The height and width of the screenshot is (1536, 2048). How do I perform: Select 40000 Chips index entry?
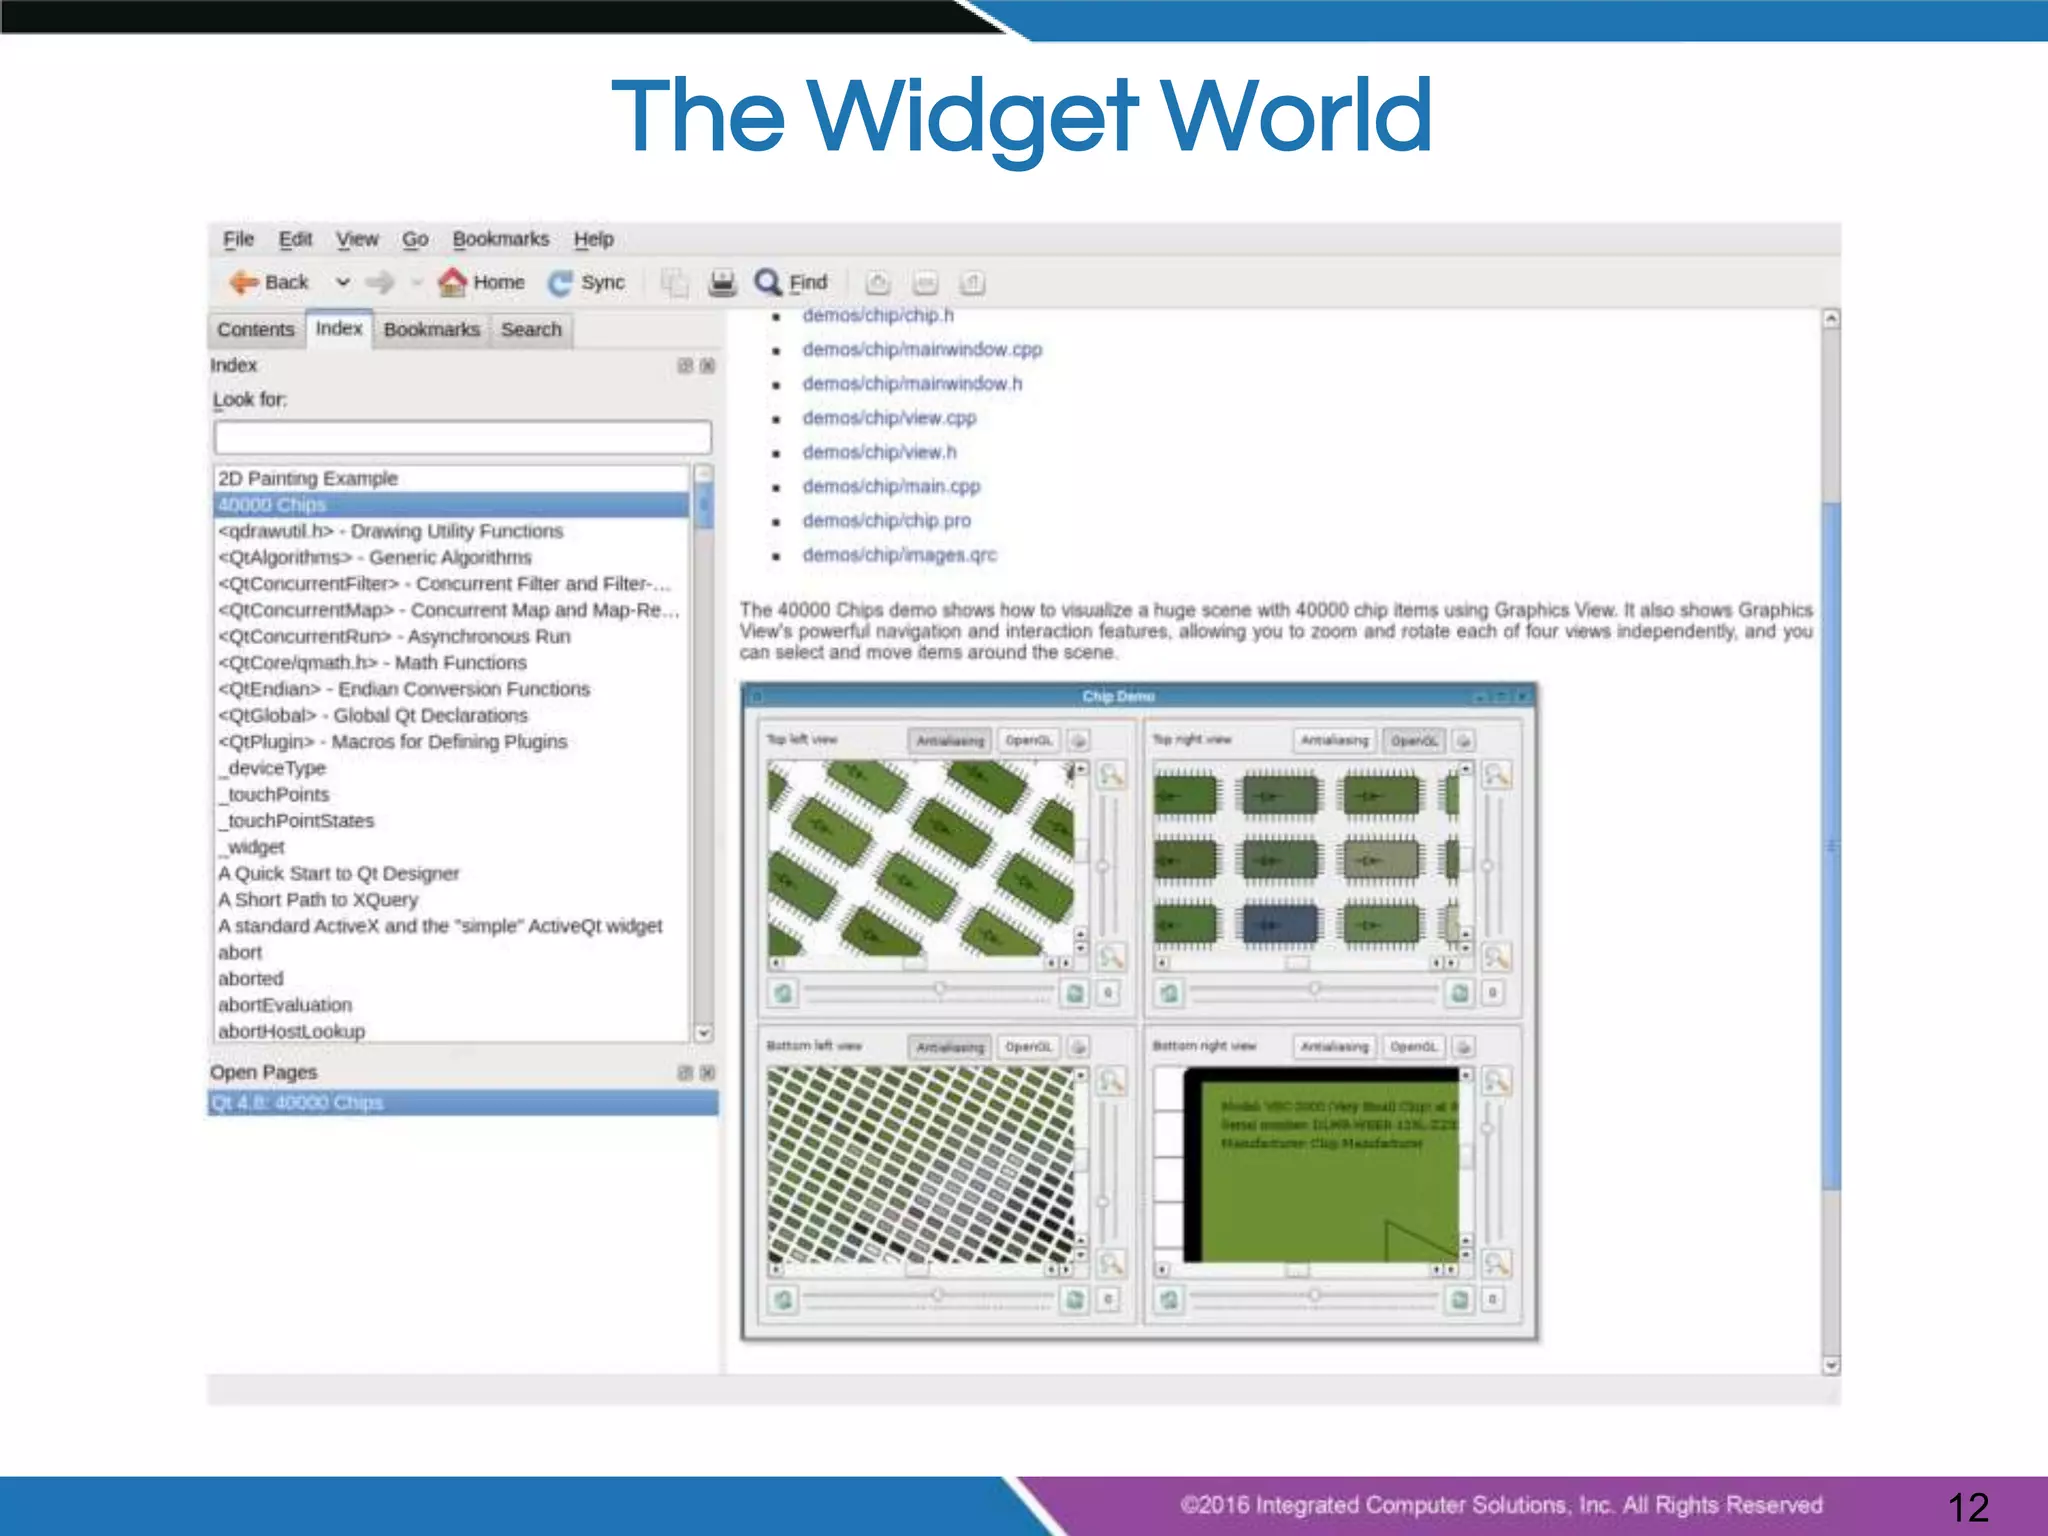pyautogui.click(x=452, y=505)
